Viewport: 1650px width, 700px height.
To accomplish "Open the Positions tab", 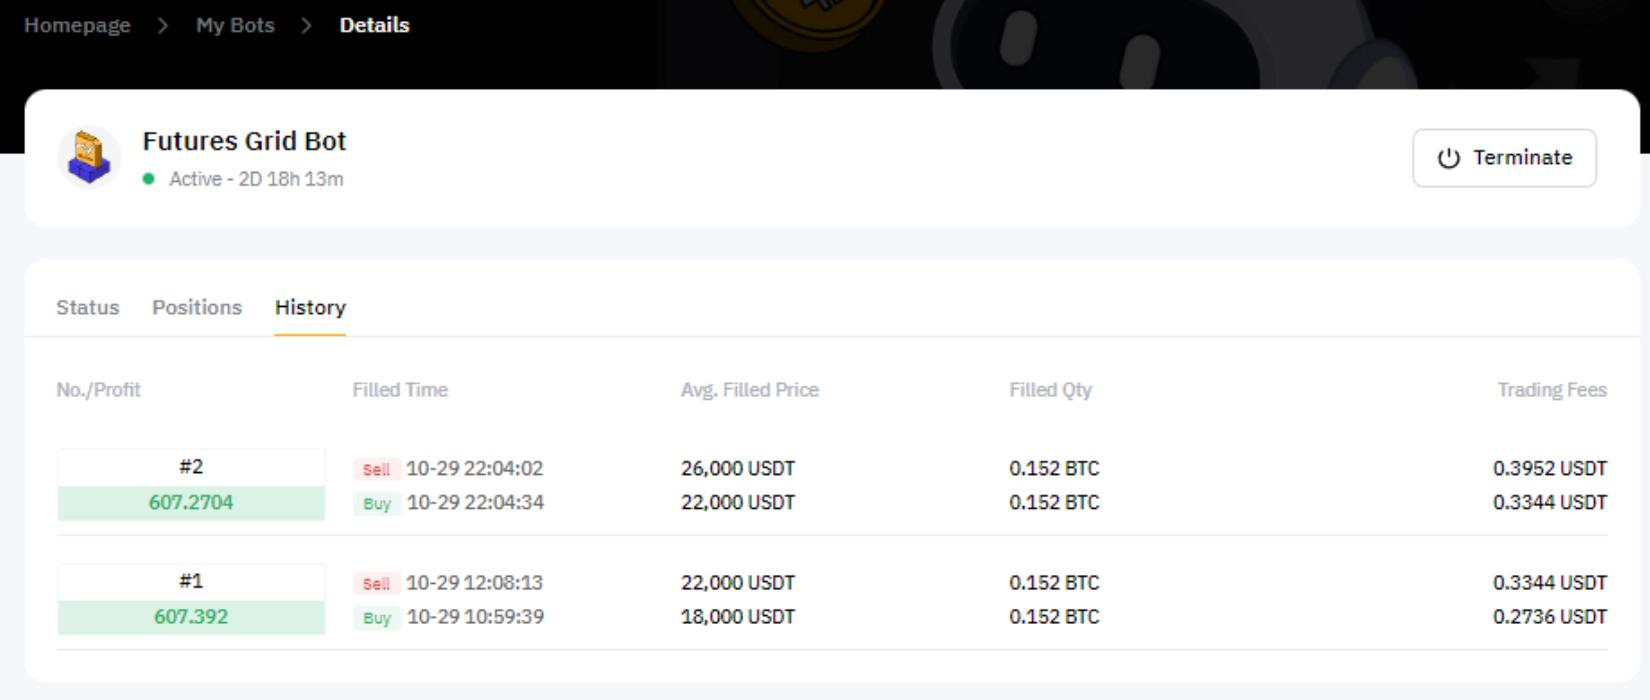I will tap(197, 307).
